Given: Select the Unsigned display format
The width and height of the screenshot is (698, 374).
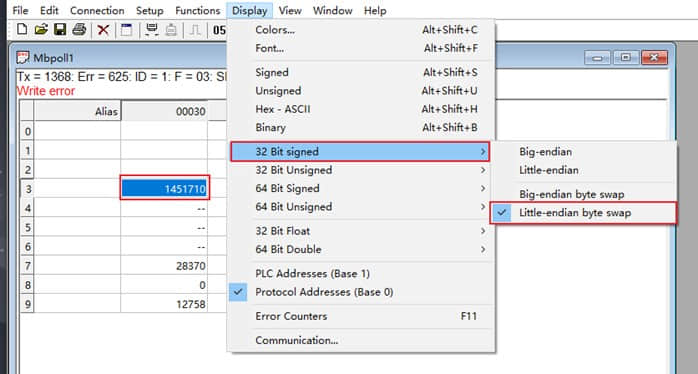Looking at the screenshot, I should pyautogui.click(x=361, y=91).
